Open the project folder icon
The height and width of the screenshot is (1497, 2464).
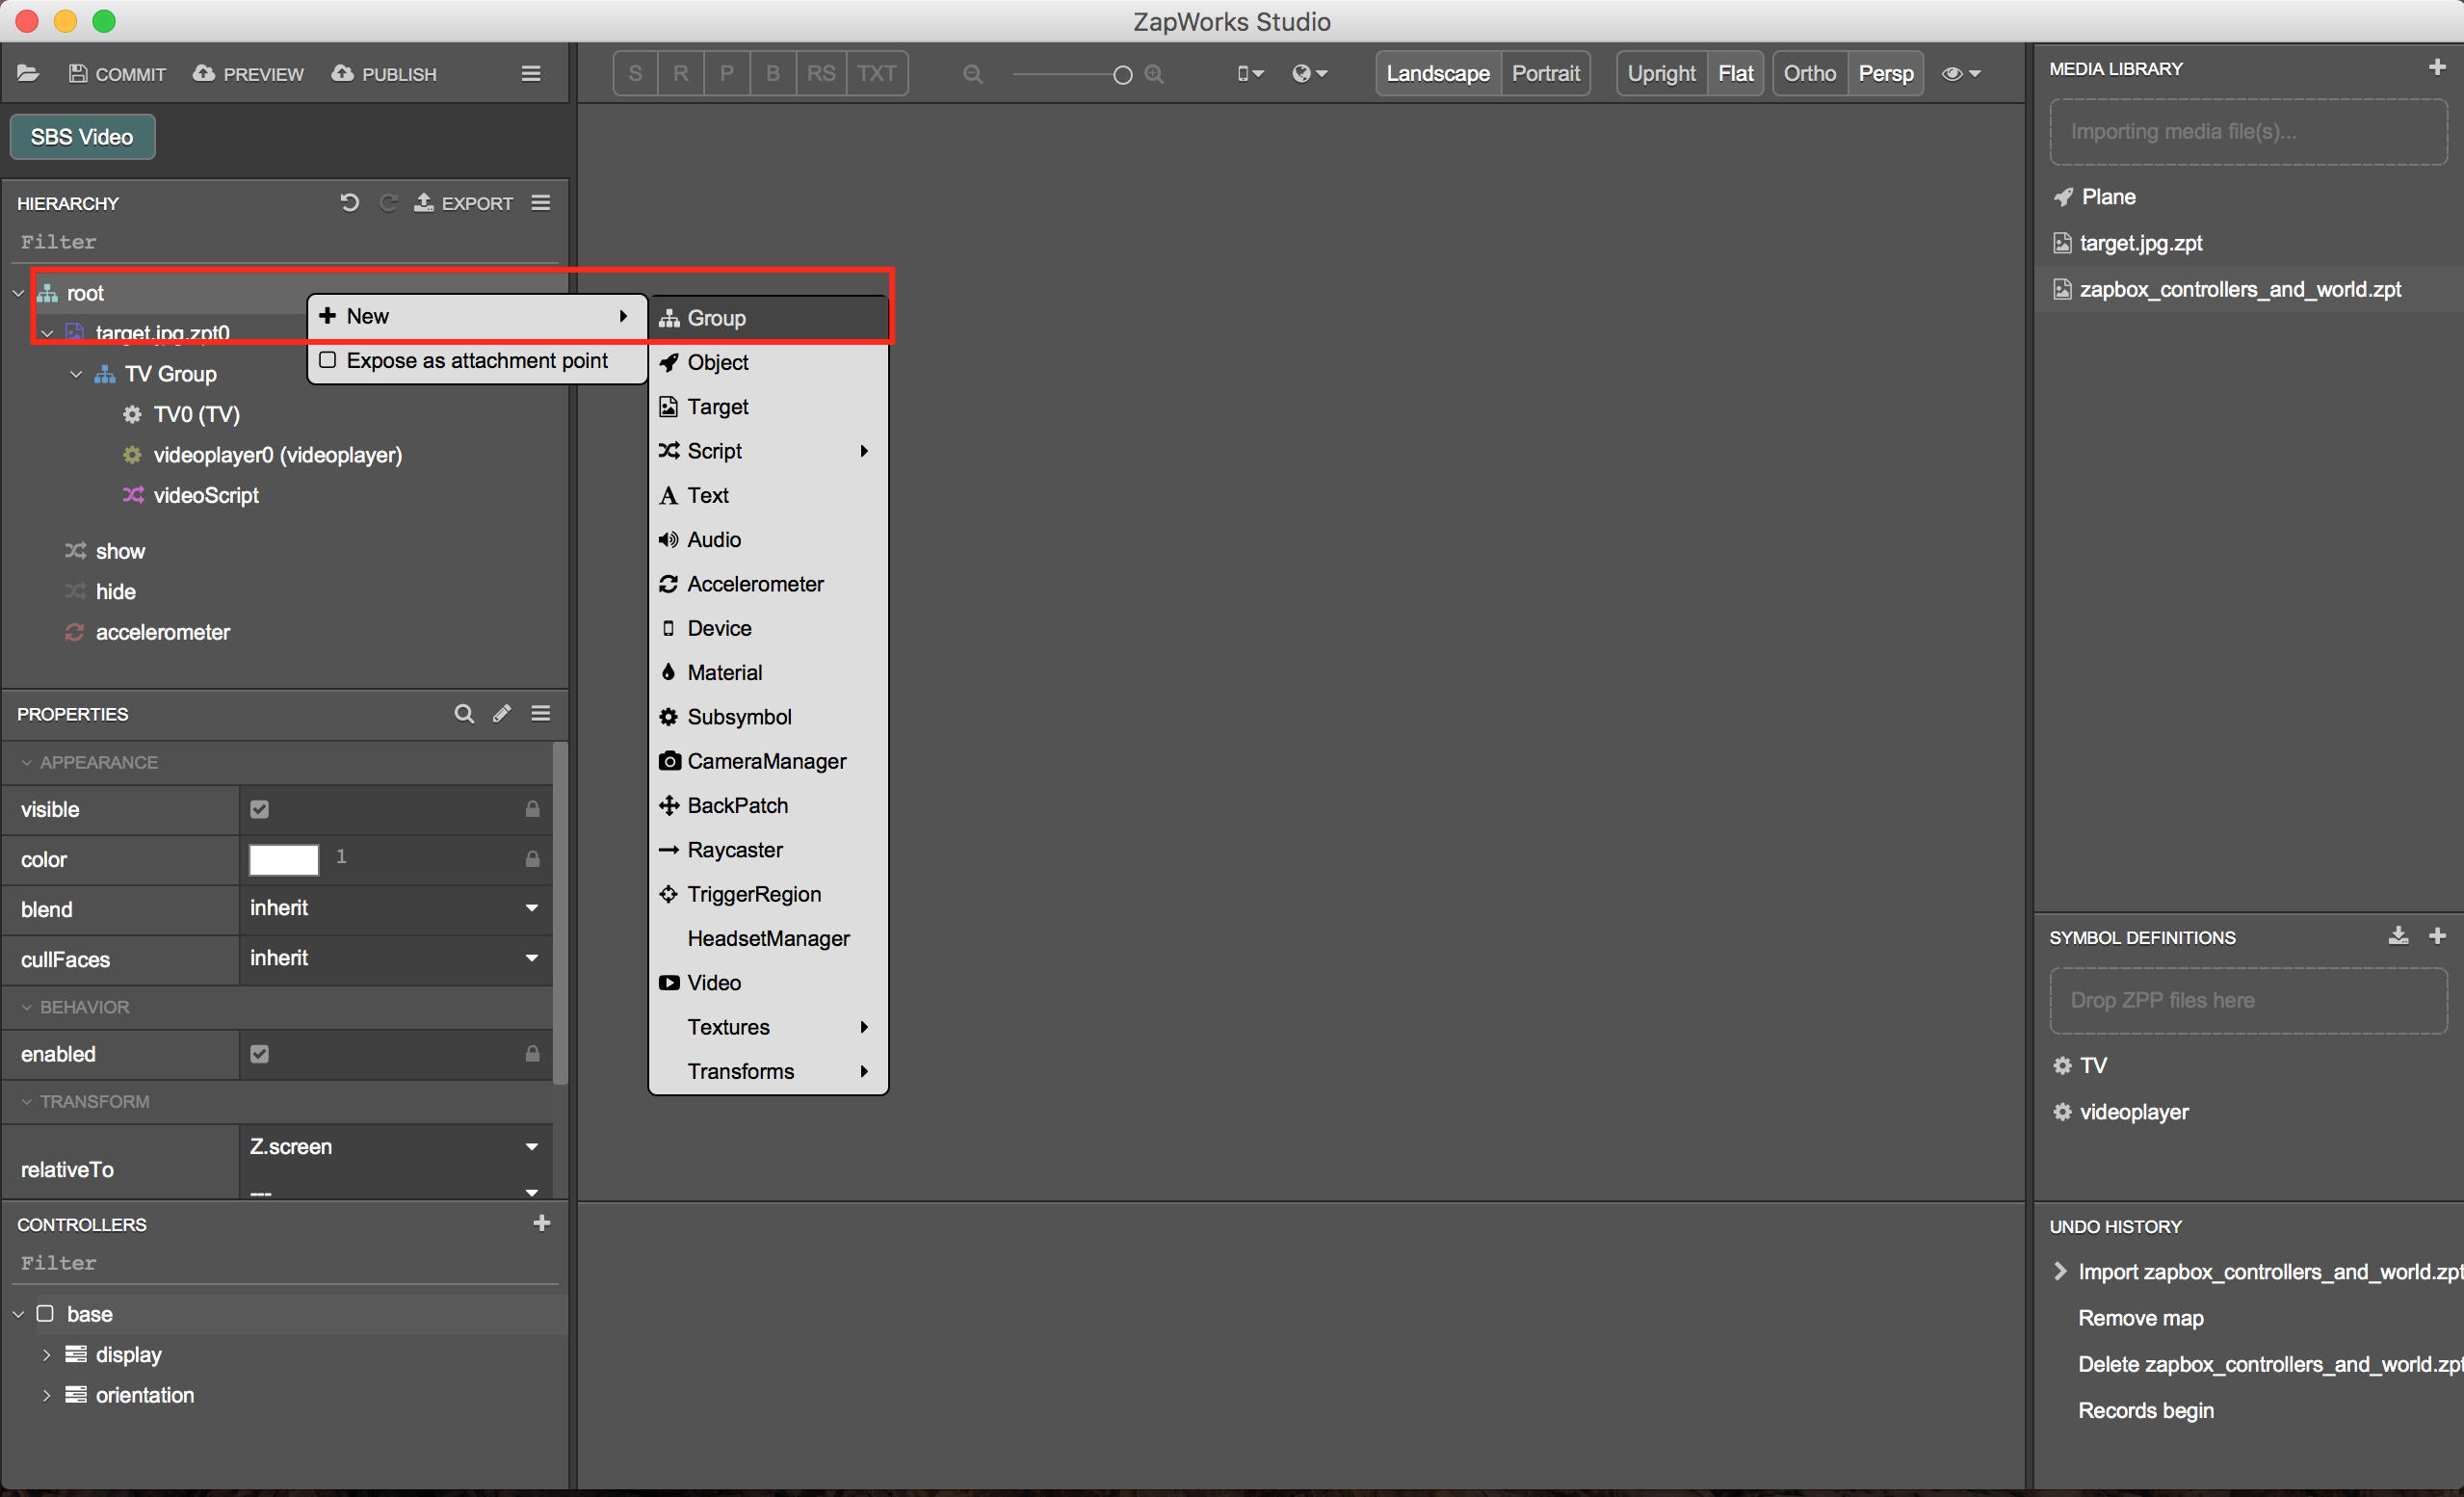coord(28,74)
